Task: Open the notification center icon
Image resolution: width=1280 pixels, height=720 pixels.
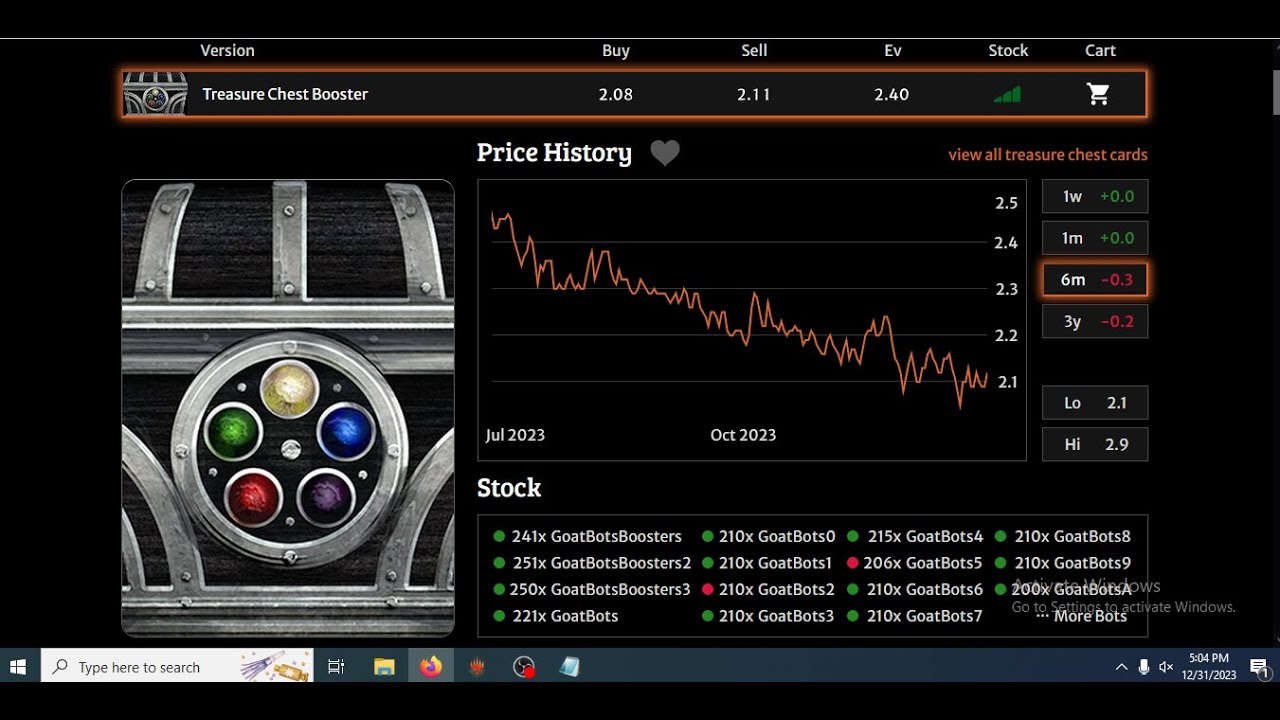Action: click(1260, 667)
